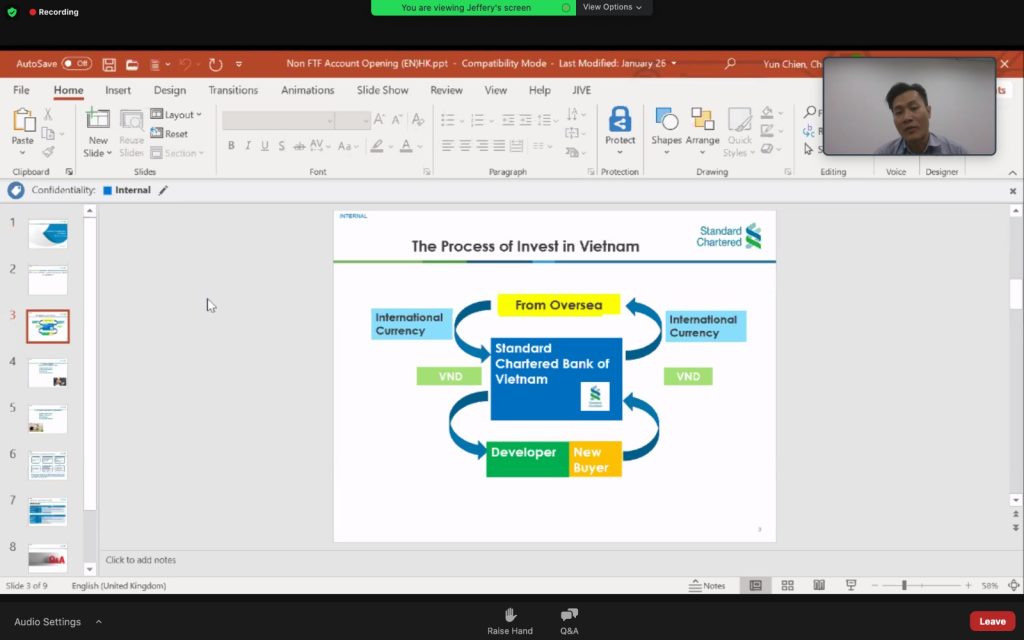Switch to the Design tab
This screenshot has width=1024, height=640.
pyautogui.click(x=170, y=90)
